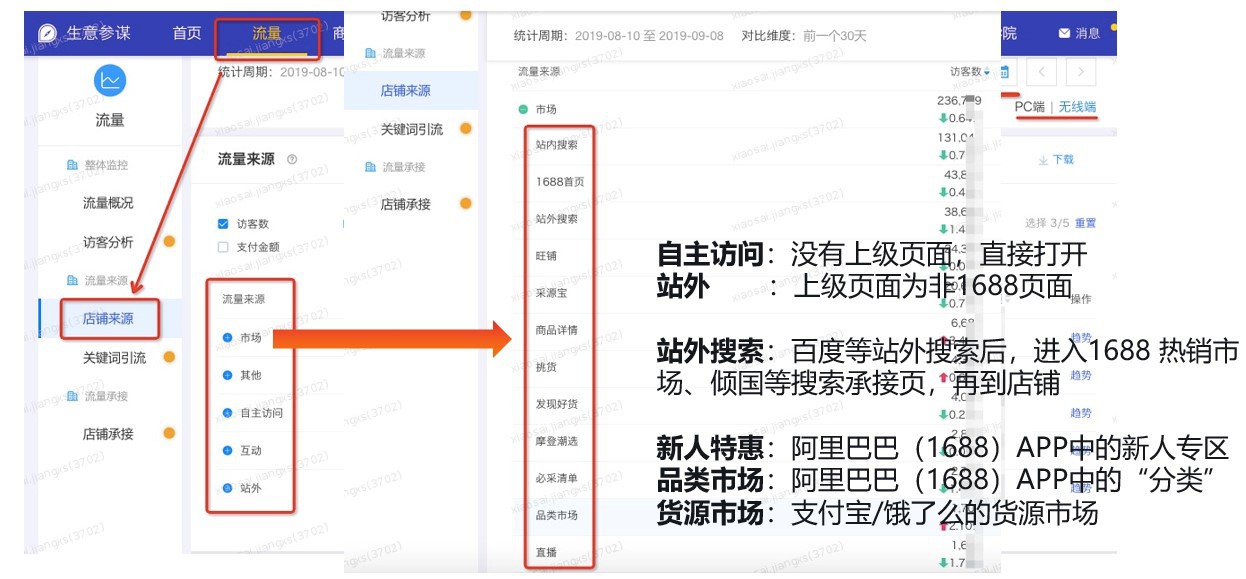This screenshot has width=1246, height=579.
Task: Expand the 自主访问 traffic source
Action: 227,413
